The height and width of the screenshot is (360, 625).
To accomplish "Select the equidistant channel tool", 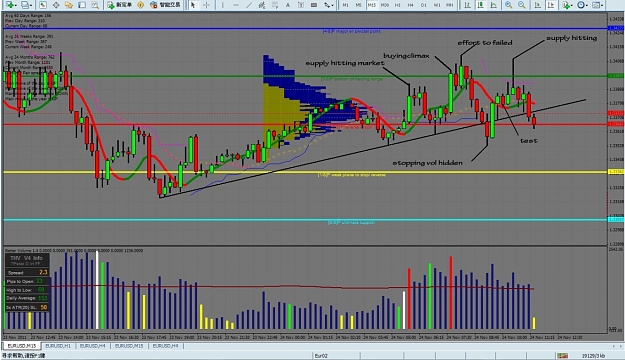I will pos(262,5).
